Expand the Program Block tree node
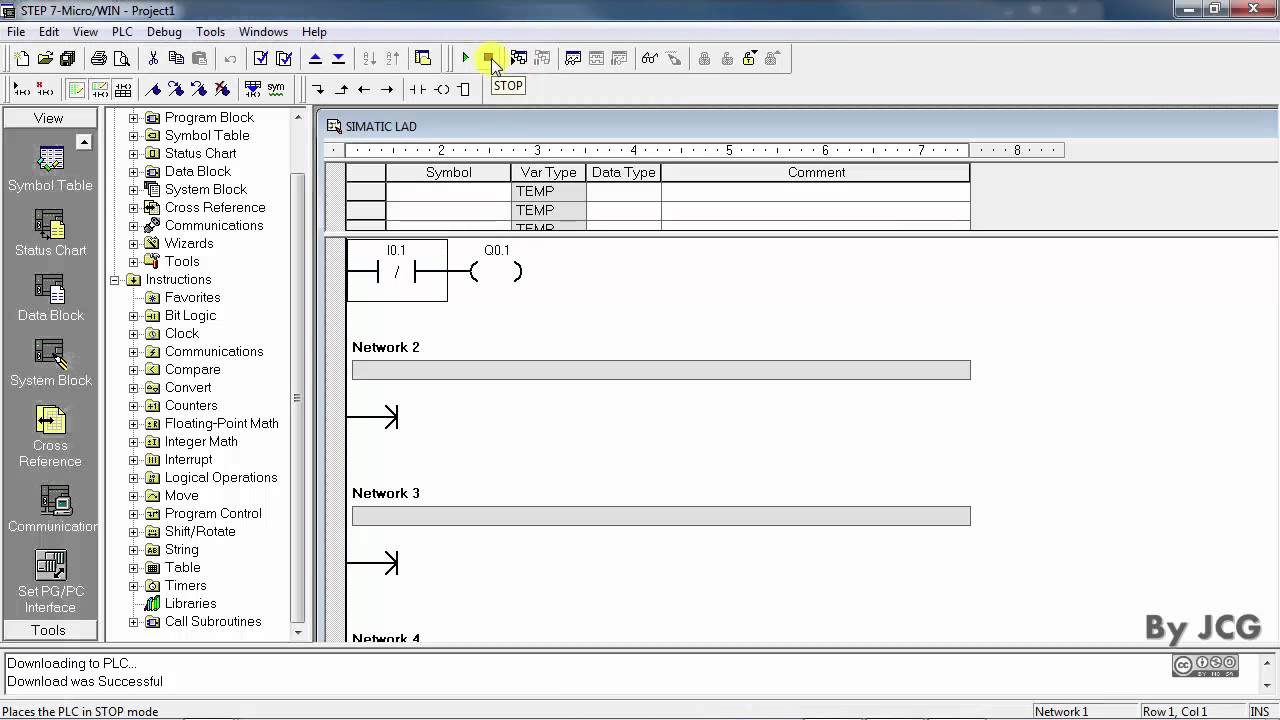The width and height of the screenshot is (1280, 720). click(x=134, y=118)
